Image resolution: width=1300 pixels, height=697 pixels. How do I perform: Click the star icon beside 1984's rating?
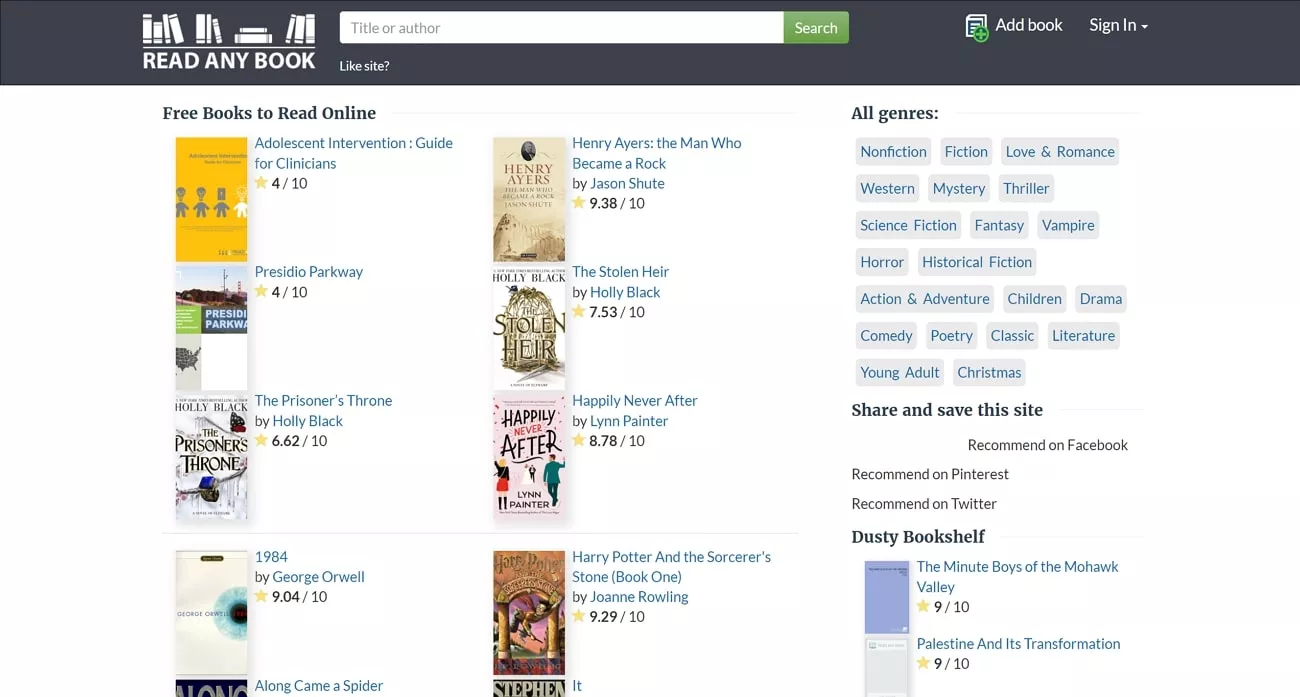click(261, 596)
